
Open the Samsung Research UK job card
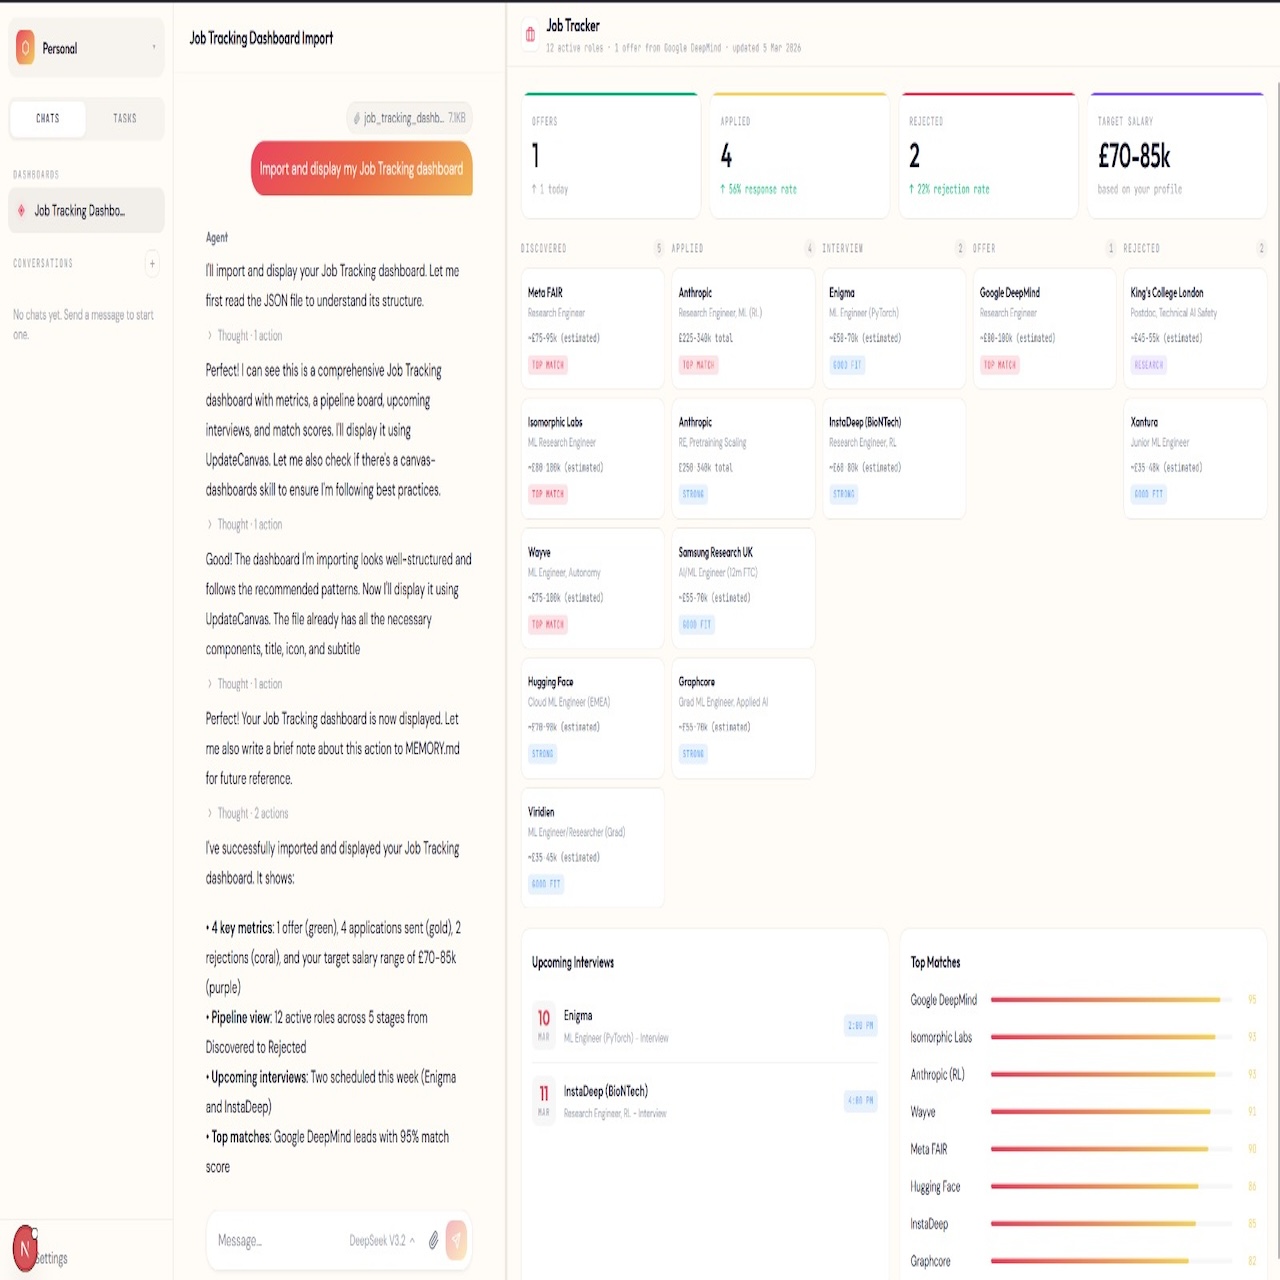tap(743, 588)
